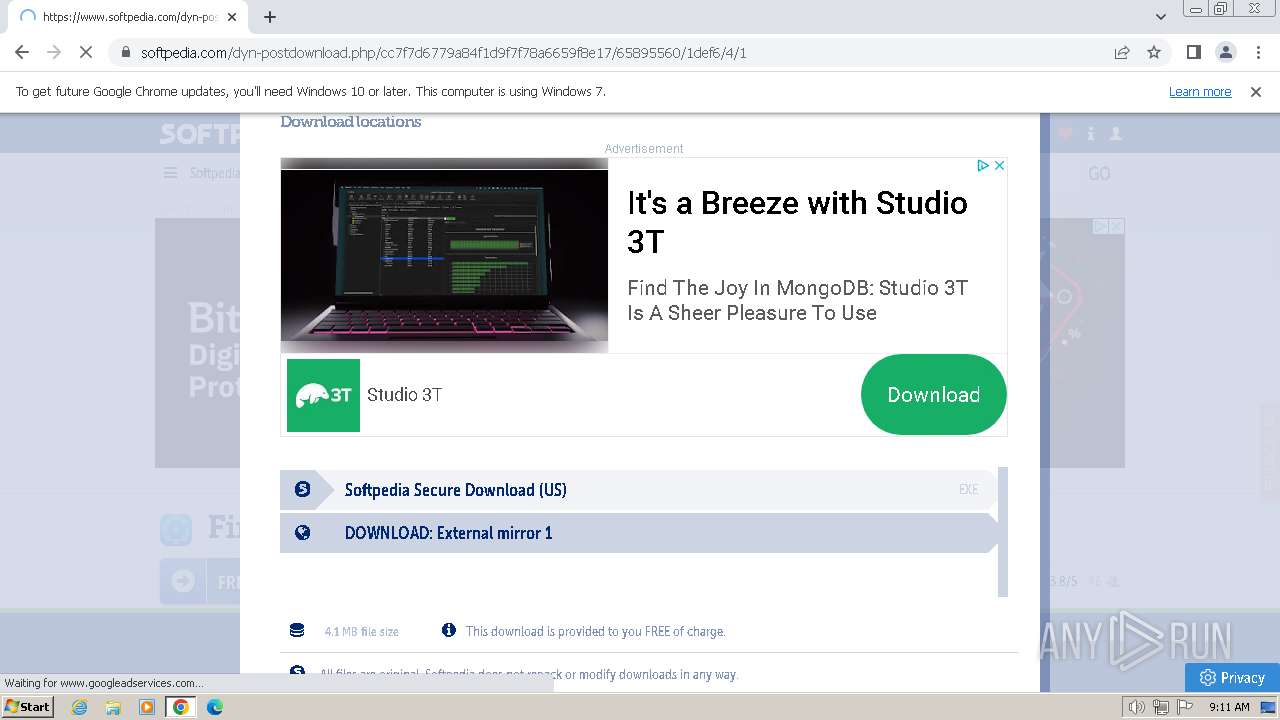Open Microsoft Edge from taskbar
Viewport: 1280px width, 720px height.
(x=215, y=707)
